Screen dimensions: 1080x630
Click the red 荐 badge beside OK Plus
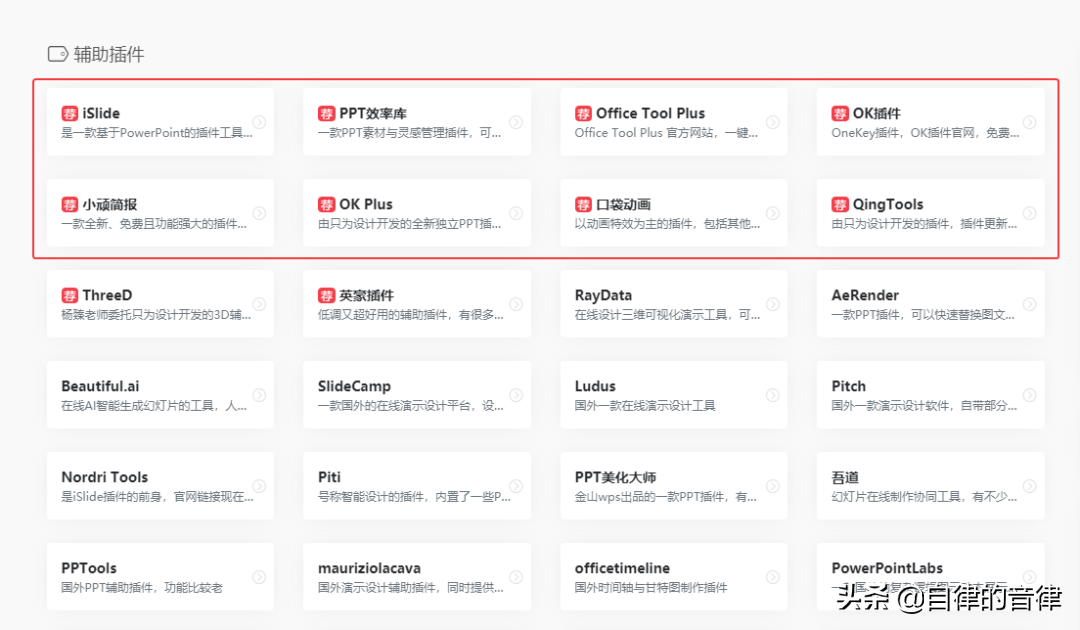326,204
